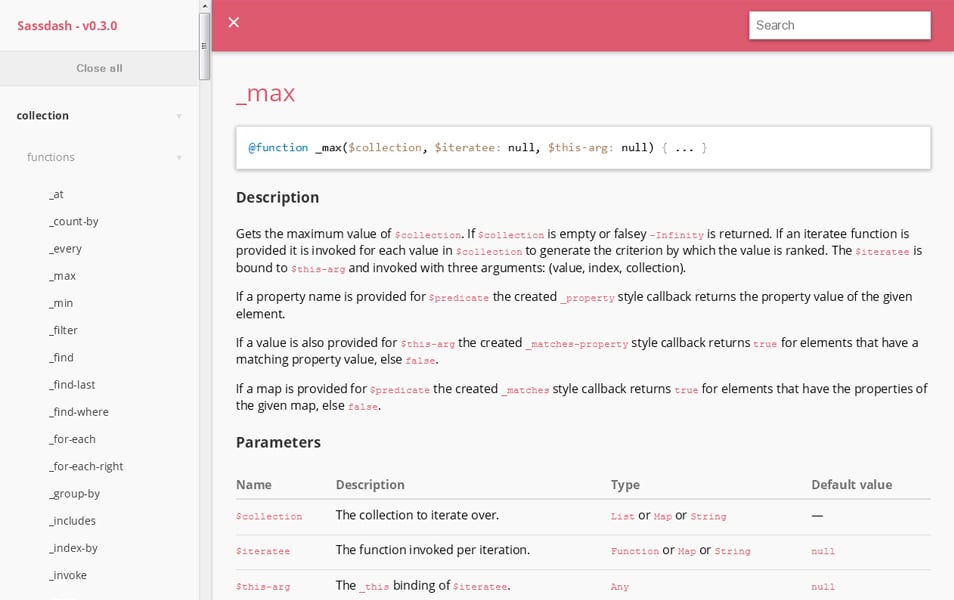This screenshot has height=600, width=954.
Task: Close the pink header bar
Action: [233, 22]
